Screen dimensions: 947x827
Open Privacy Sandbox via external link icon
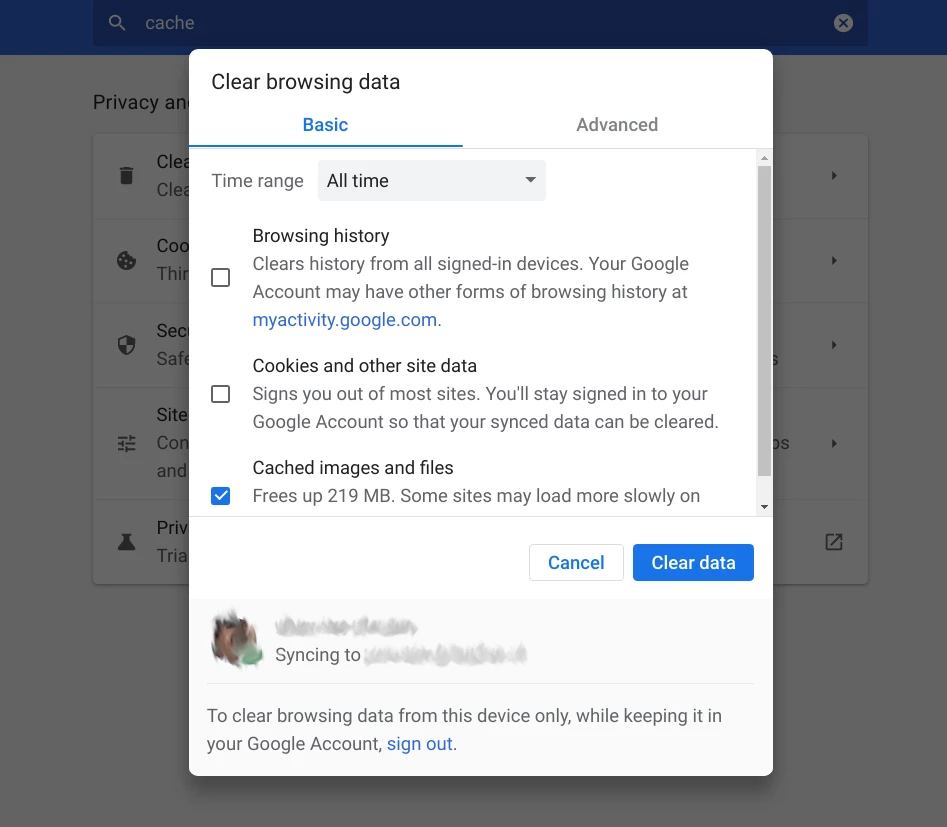(834, 540)
